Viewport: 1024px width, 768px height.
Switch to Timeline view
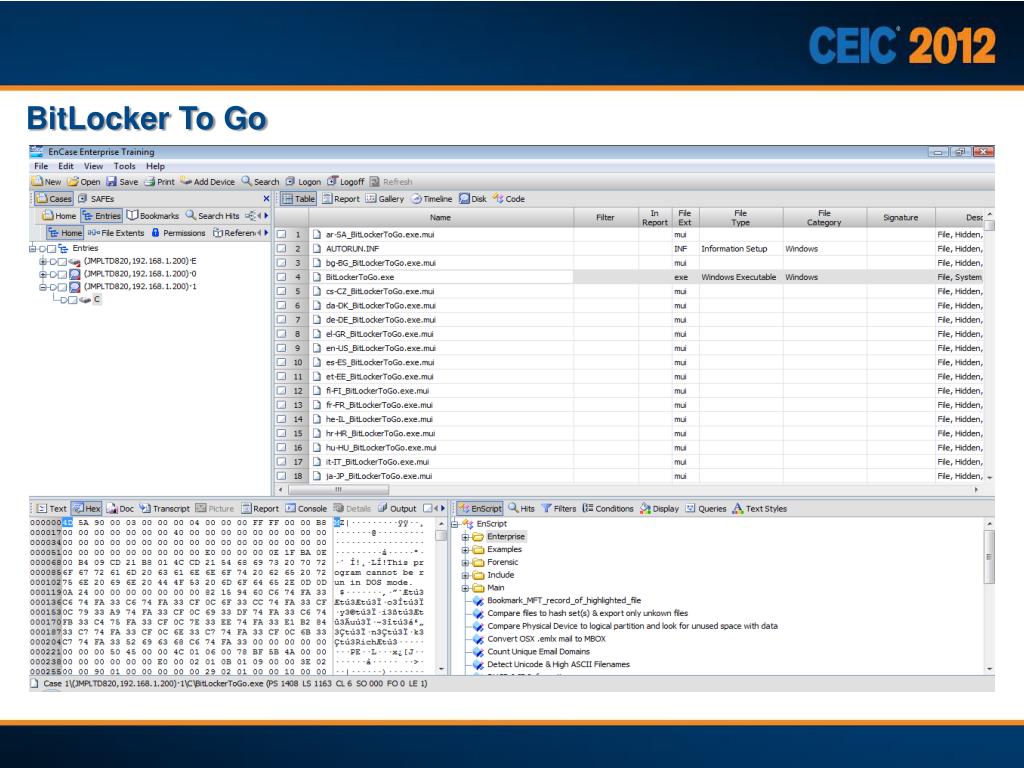pos(431,199)
